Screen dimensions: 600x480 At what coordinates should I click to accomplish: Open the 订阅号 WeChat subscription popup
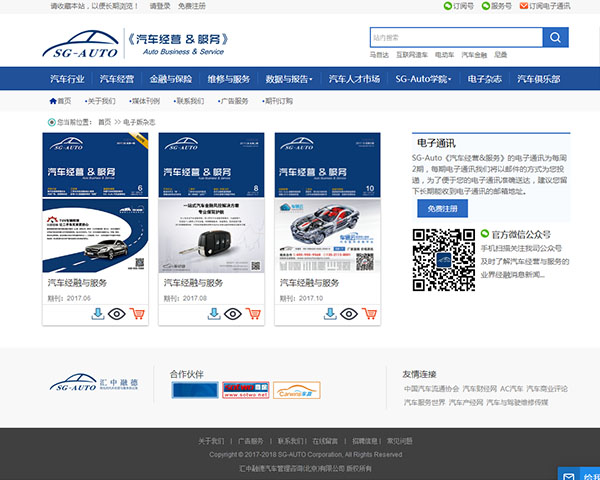(x=459, y=6)
